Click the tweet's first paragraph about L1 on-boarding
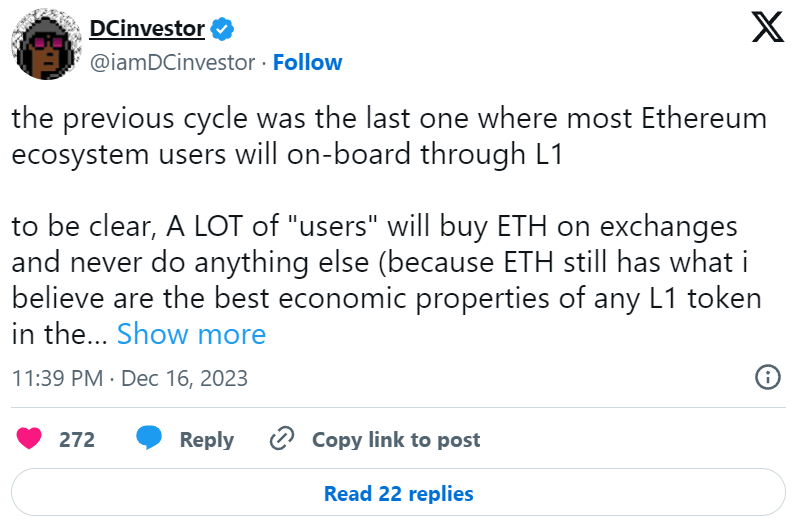 (x=389, y=137)
